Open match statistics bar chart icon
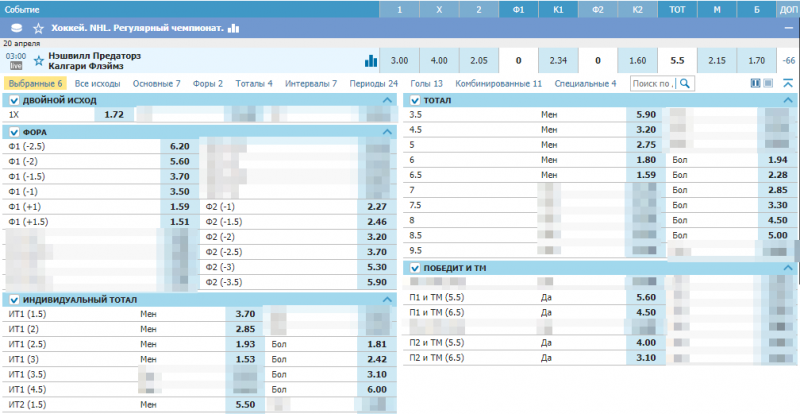The height and width of the screenshot is (414, 800). [371, 60]
